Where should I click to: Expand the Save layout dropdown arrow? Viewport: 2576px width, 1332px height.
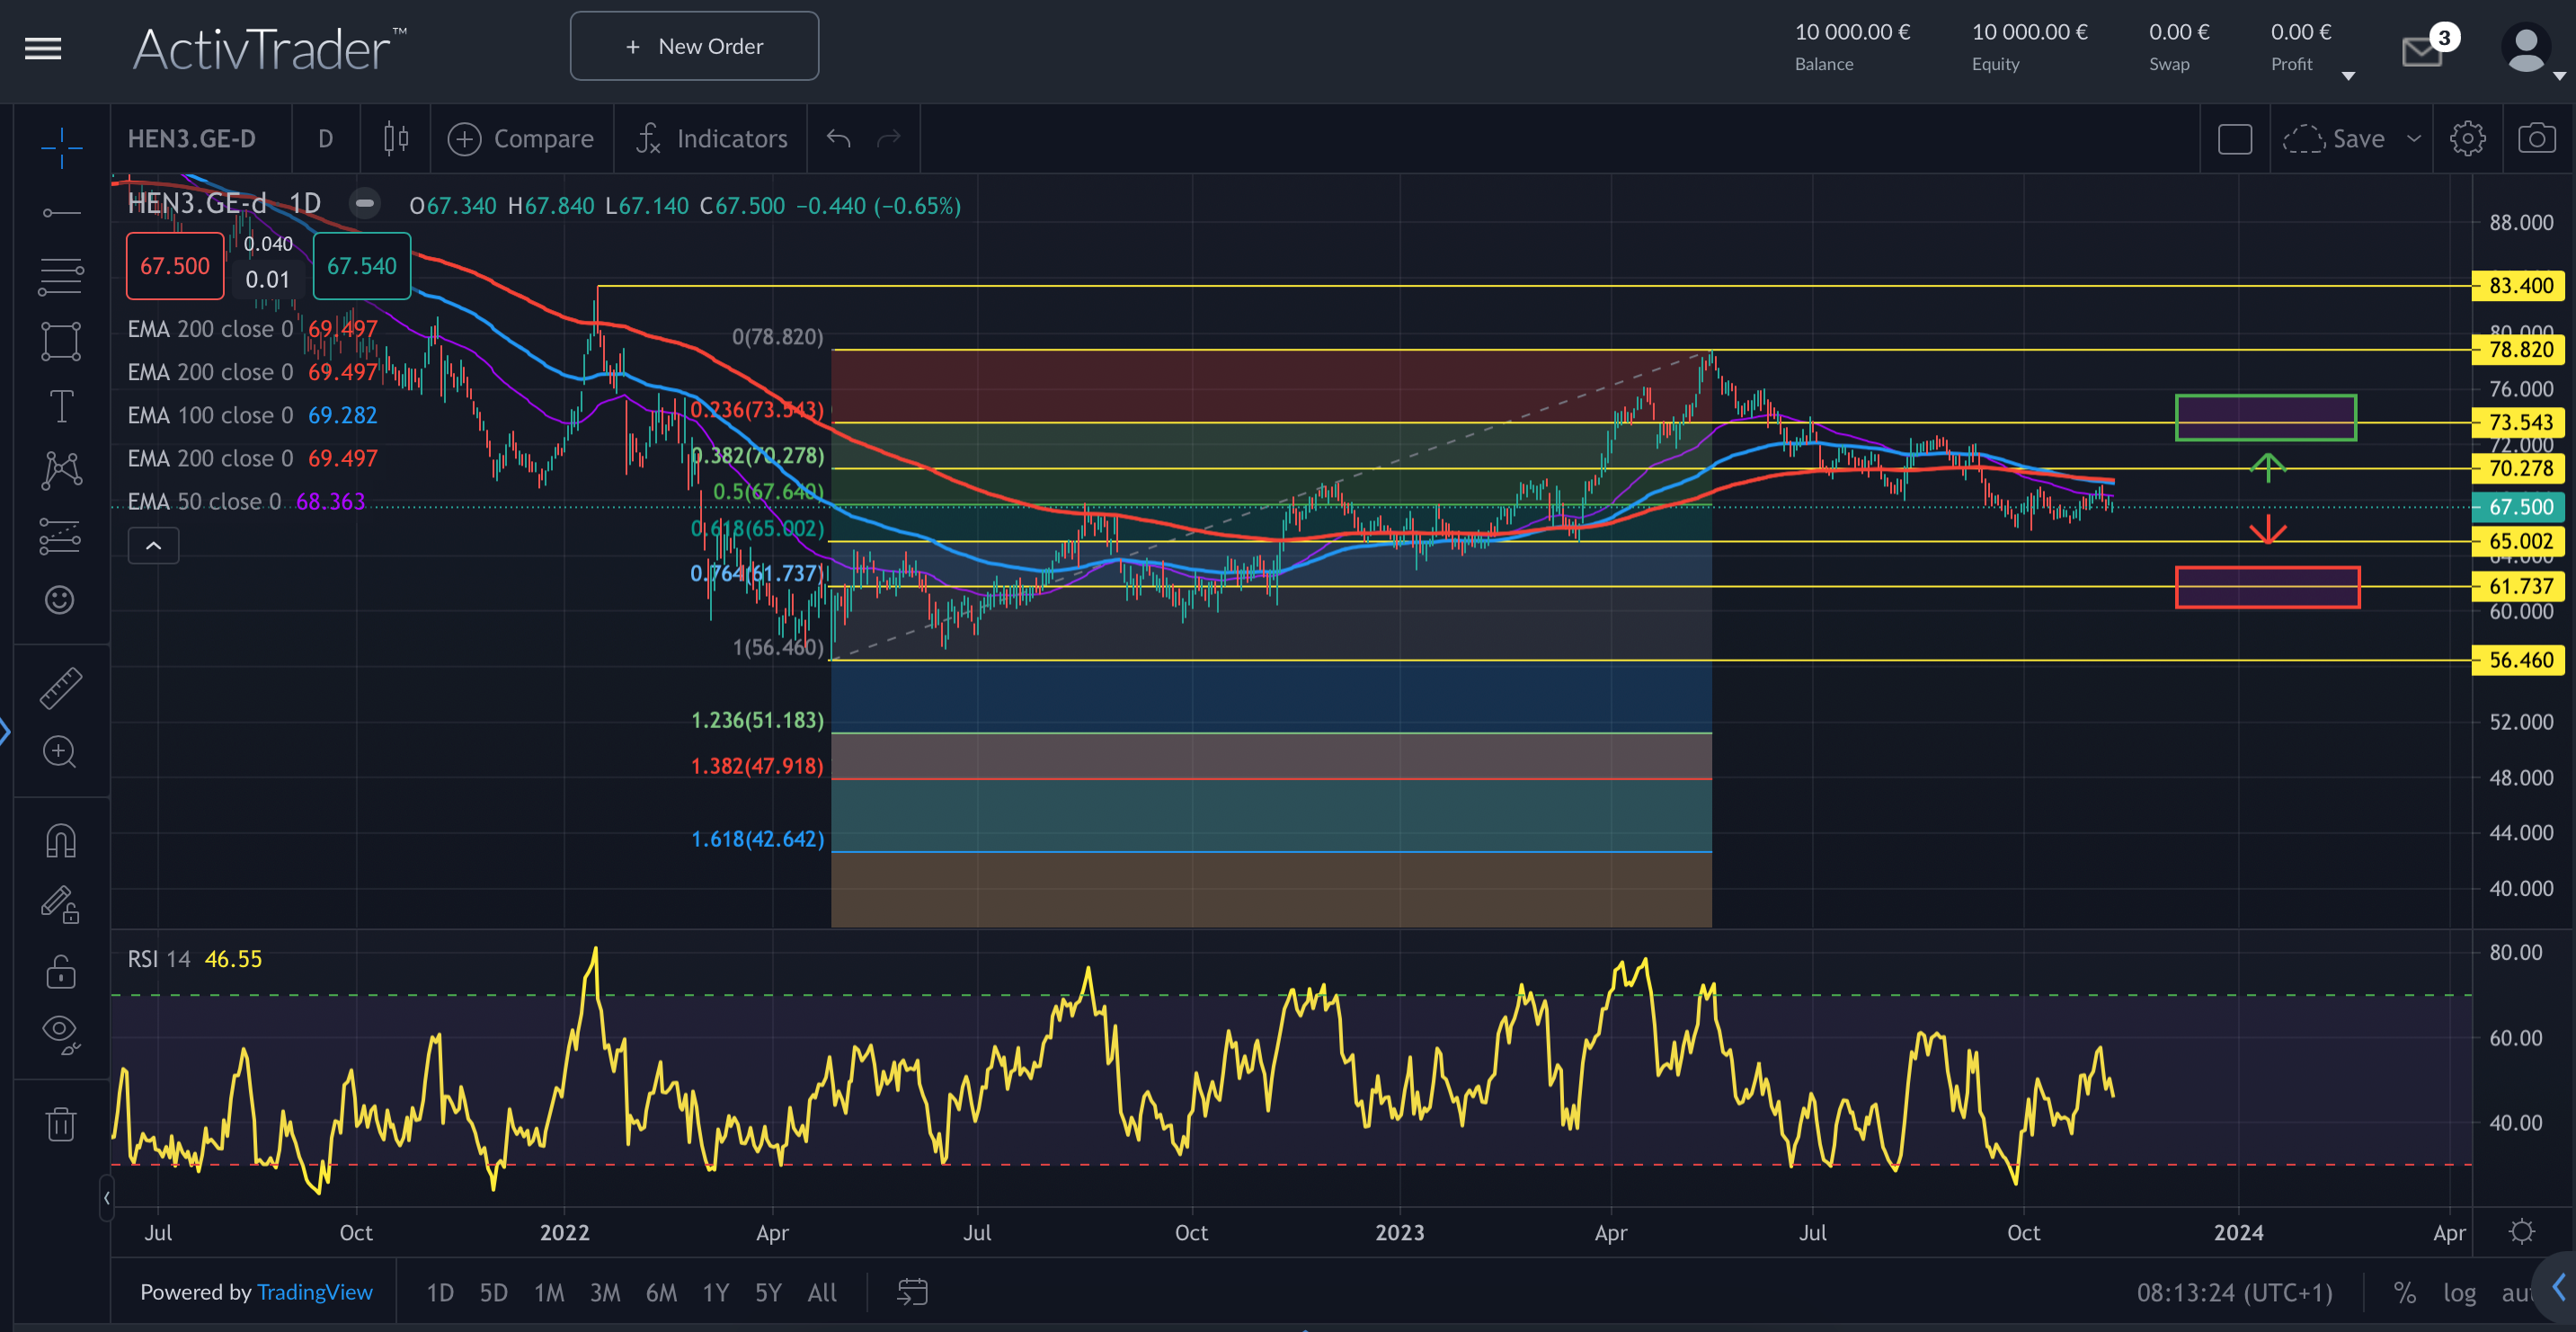[x=2414, y=138]
